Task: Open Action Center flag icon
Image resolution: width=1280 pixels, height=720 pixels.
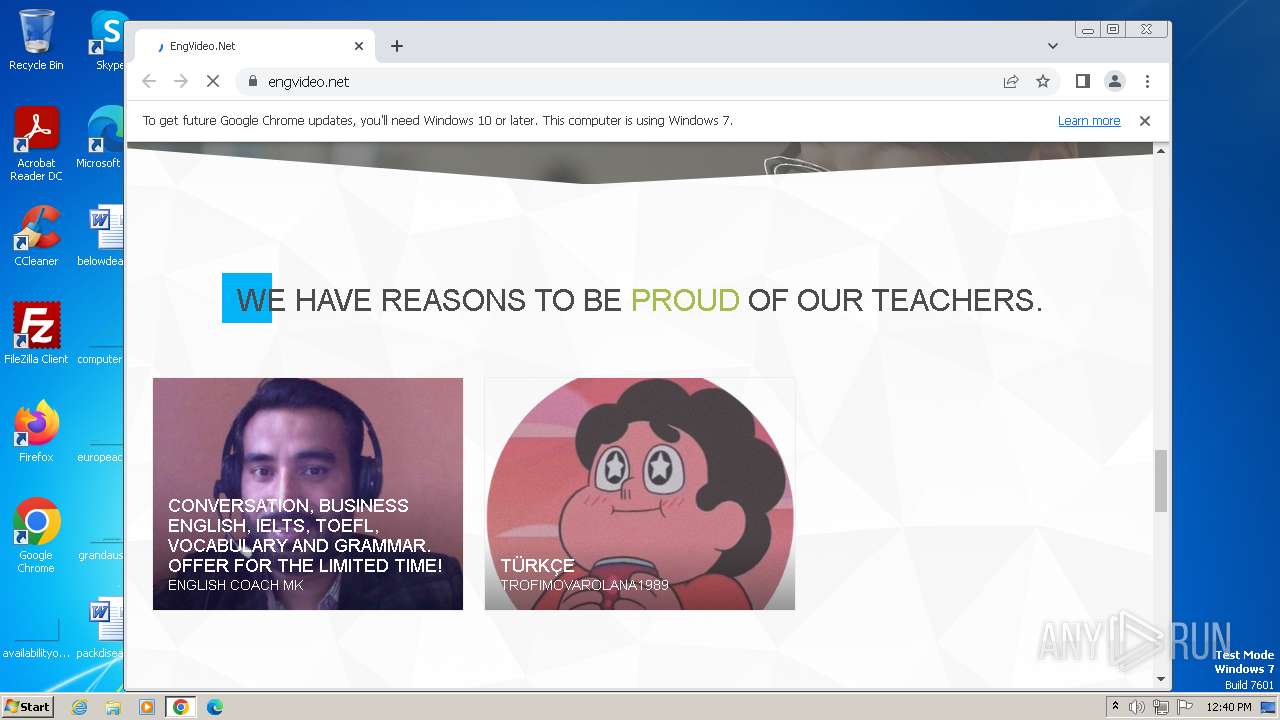Action: [x=1183, y=707]
